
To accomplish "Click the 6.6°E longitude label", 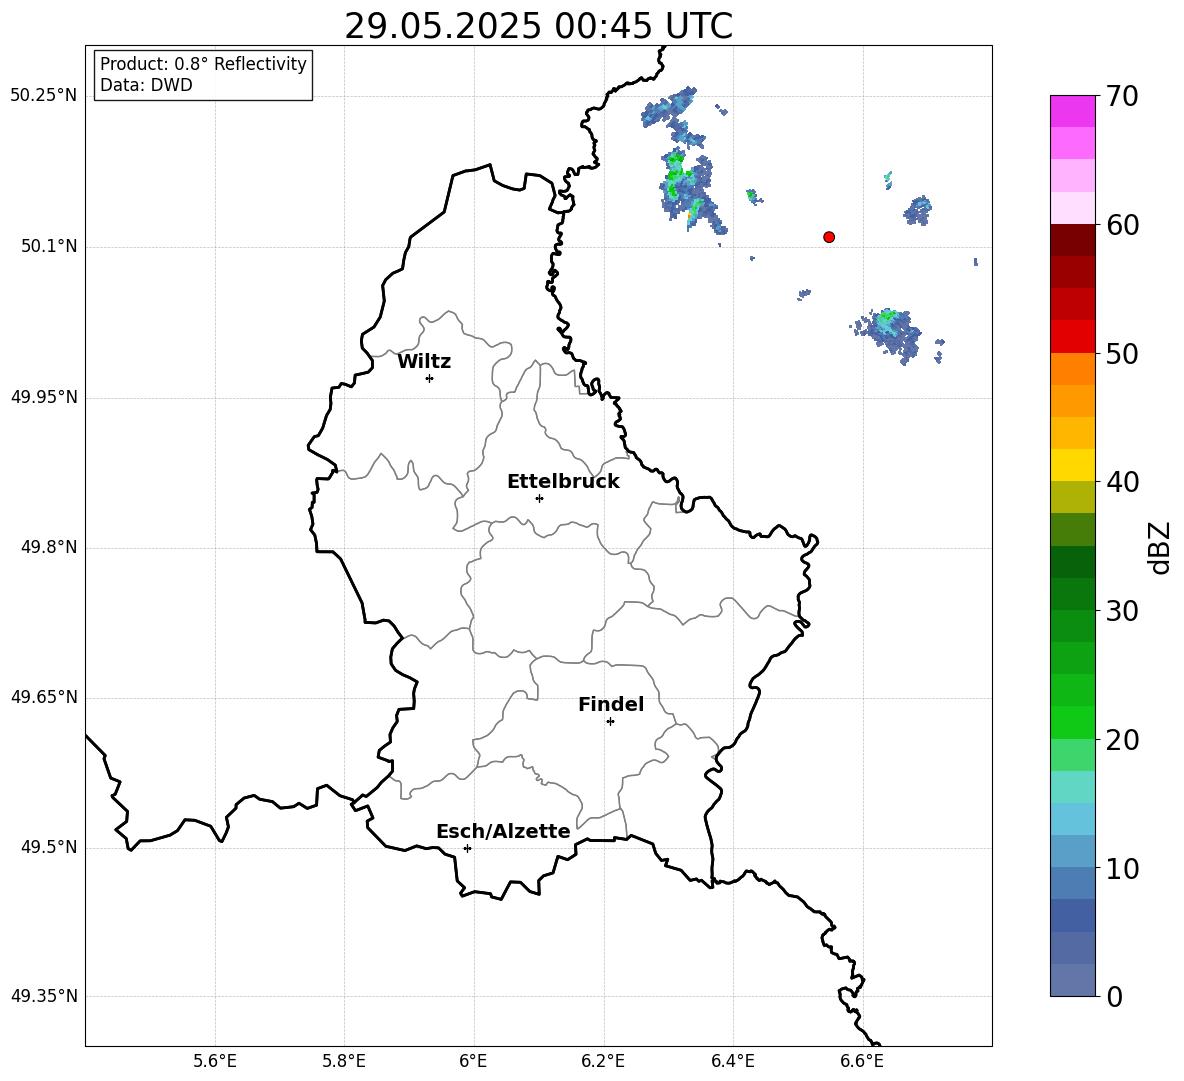I will click(862, 1061).
